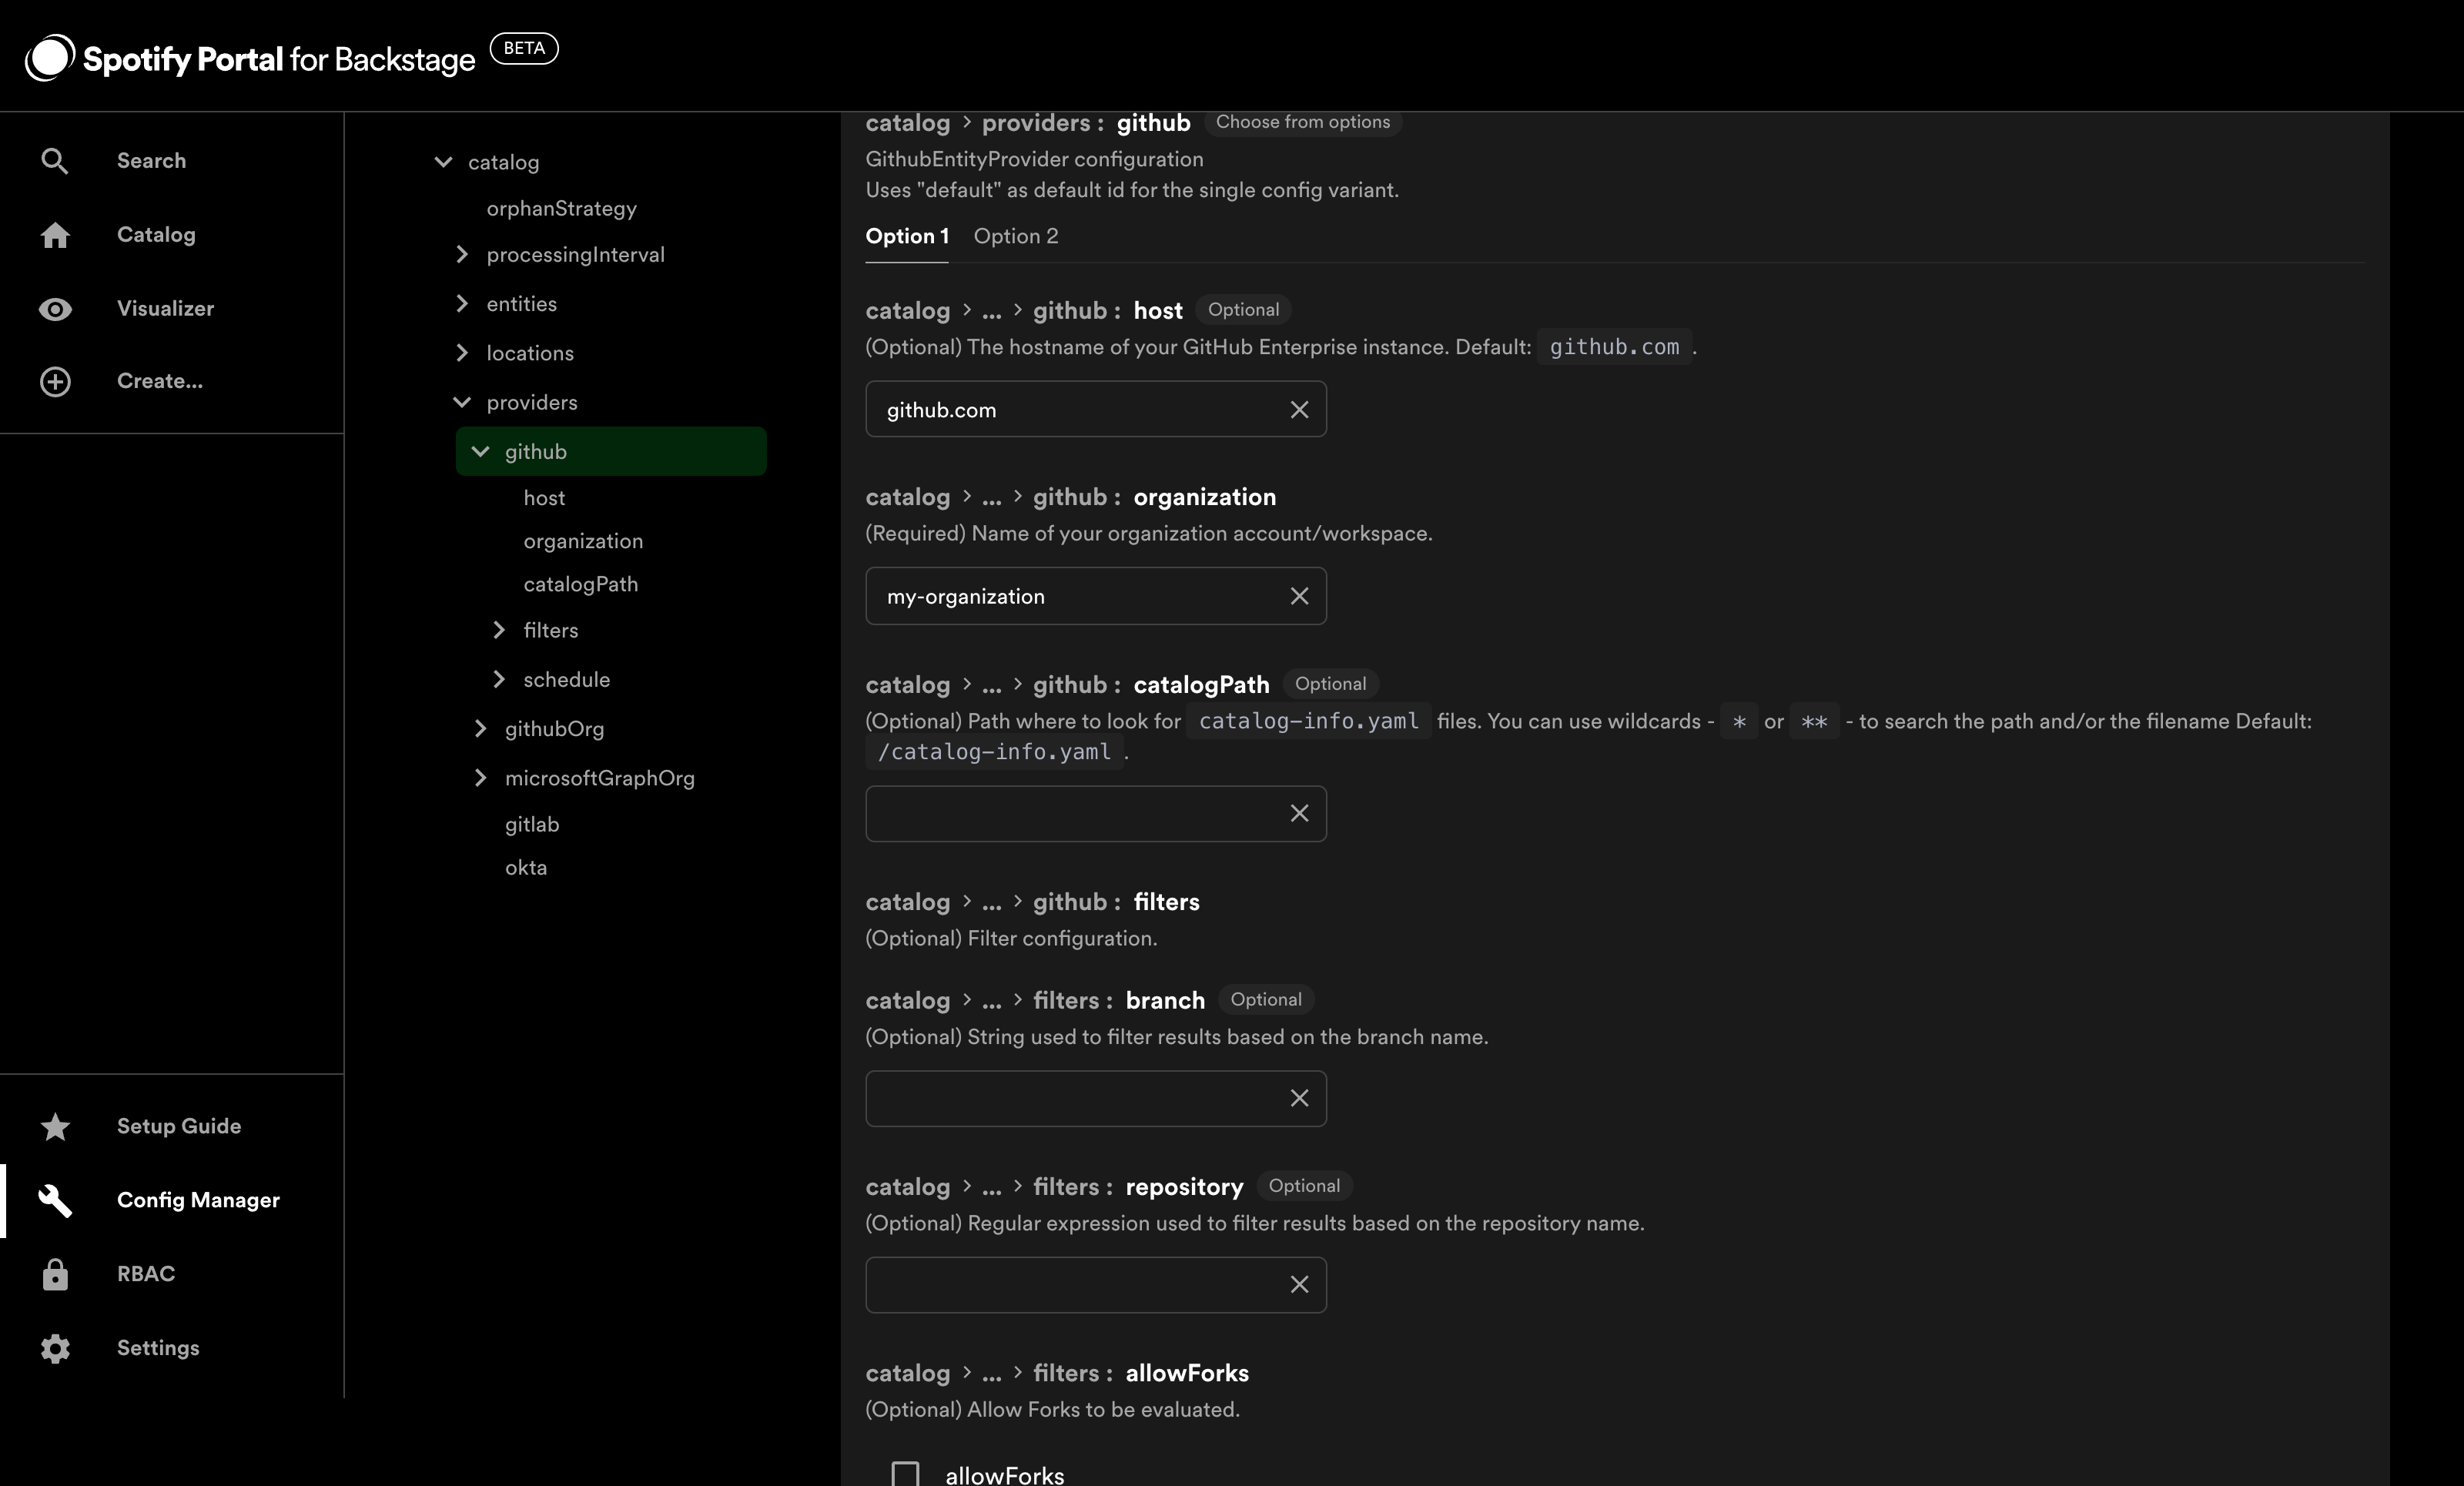Click the Create plus circle icon

click(55, 382)
